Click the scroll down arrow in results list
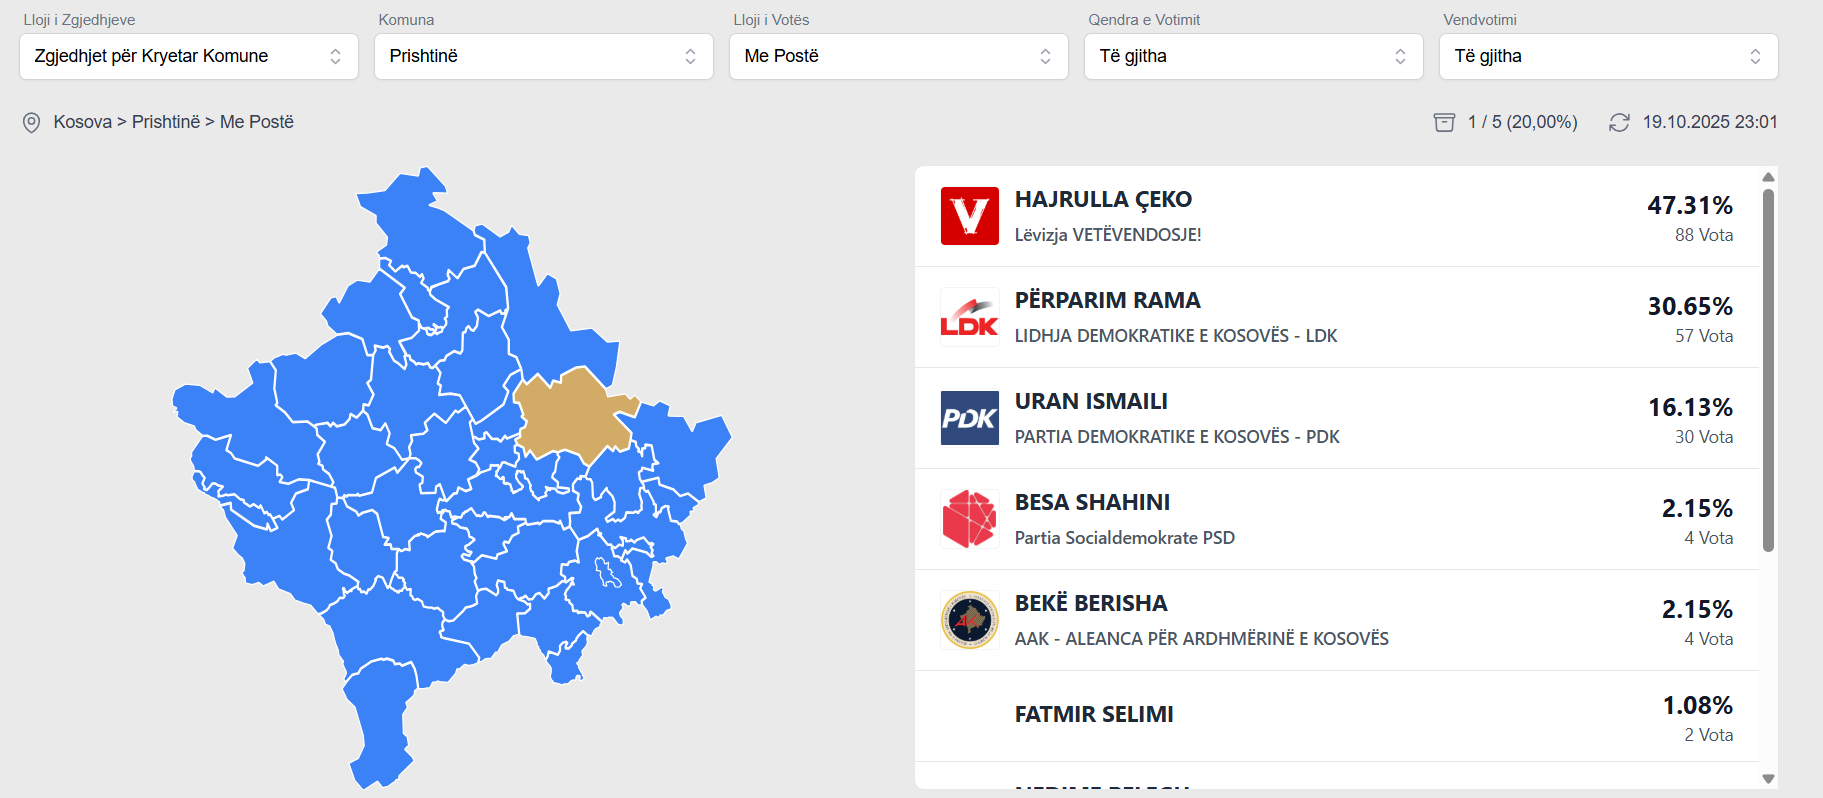 [x=1768, y=779]
